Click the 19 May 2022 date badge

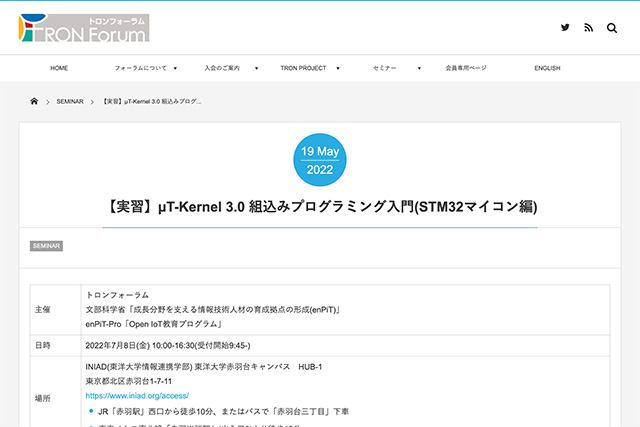320,160
